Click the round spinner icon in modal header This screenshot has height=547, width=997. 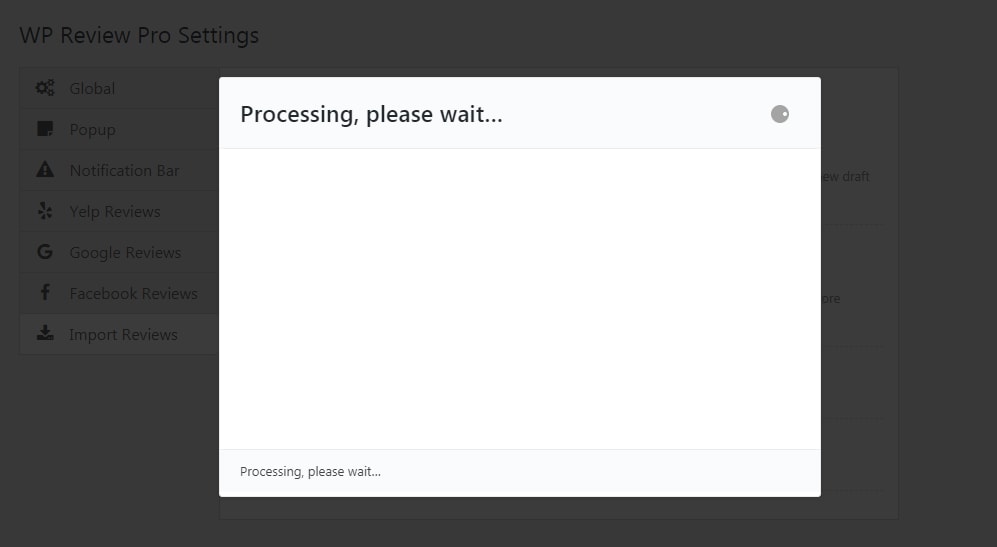(x=780, y=114)
